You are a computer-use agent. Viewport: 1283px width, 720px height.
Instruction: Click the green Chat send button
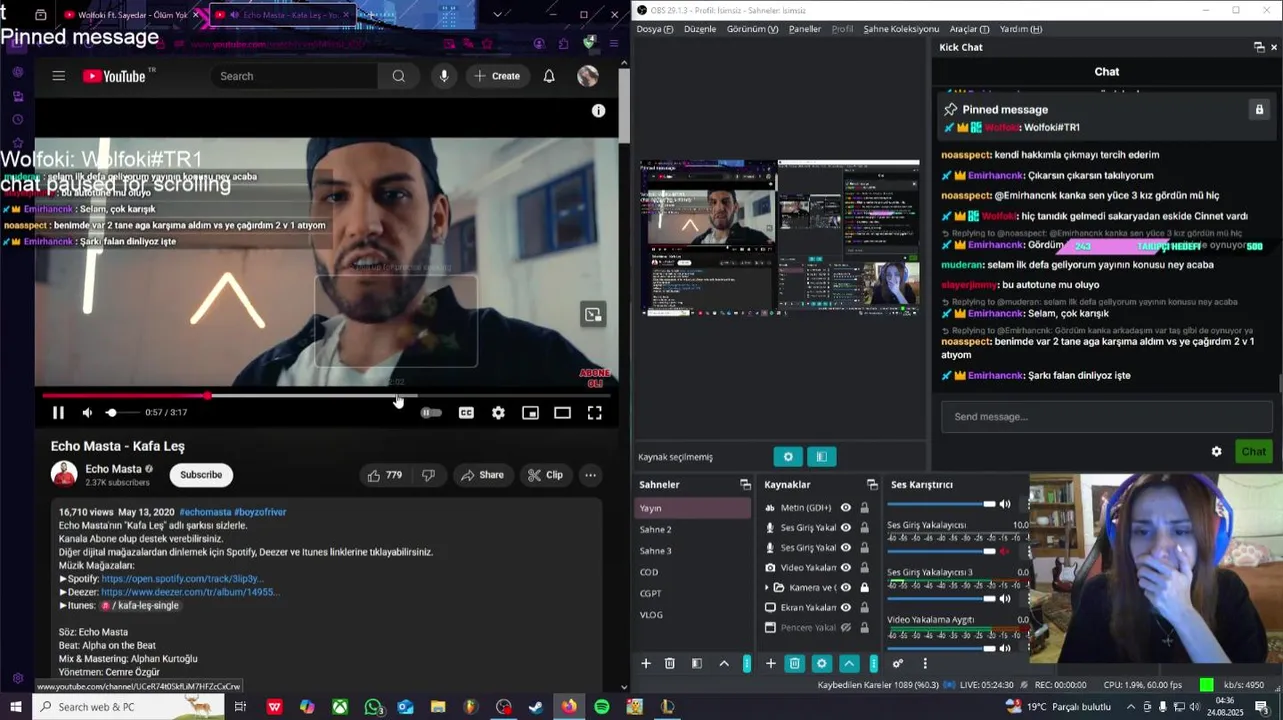[x=1254, y=452]
